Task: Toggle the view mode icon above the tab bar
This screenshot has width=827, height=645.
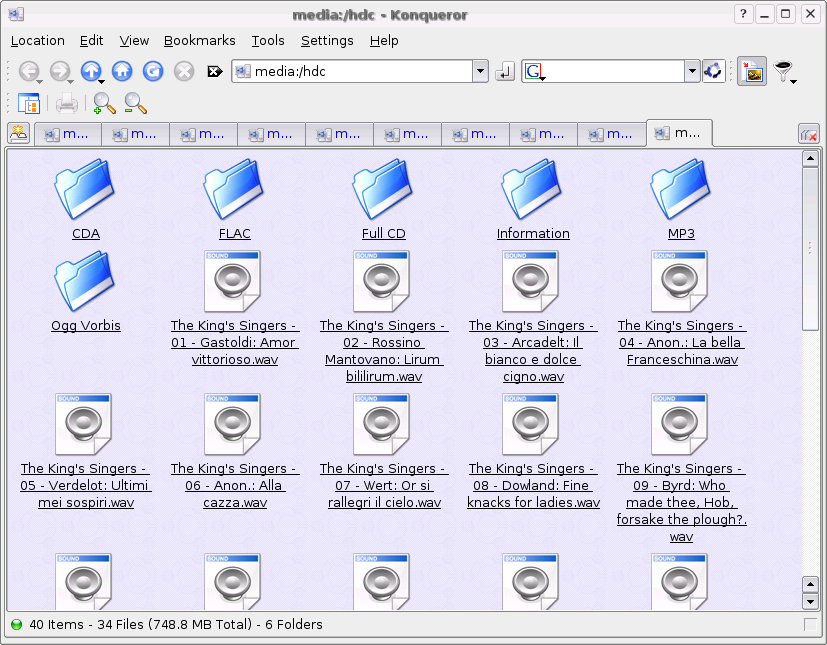Action: click(x=28, y=103)
